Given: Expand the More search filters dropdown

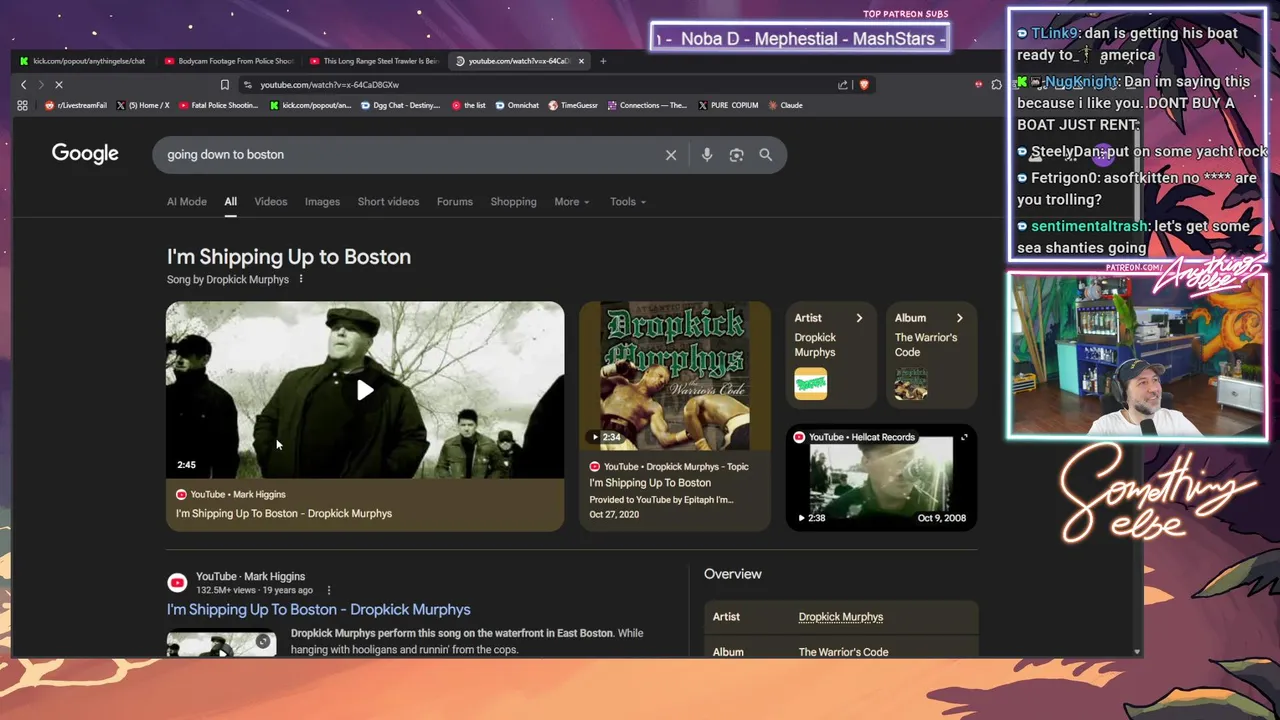Looking at the screenshot, I should 572,202.
